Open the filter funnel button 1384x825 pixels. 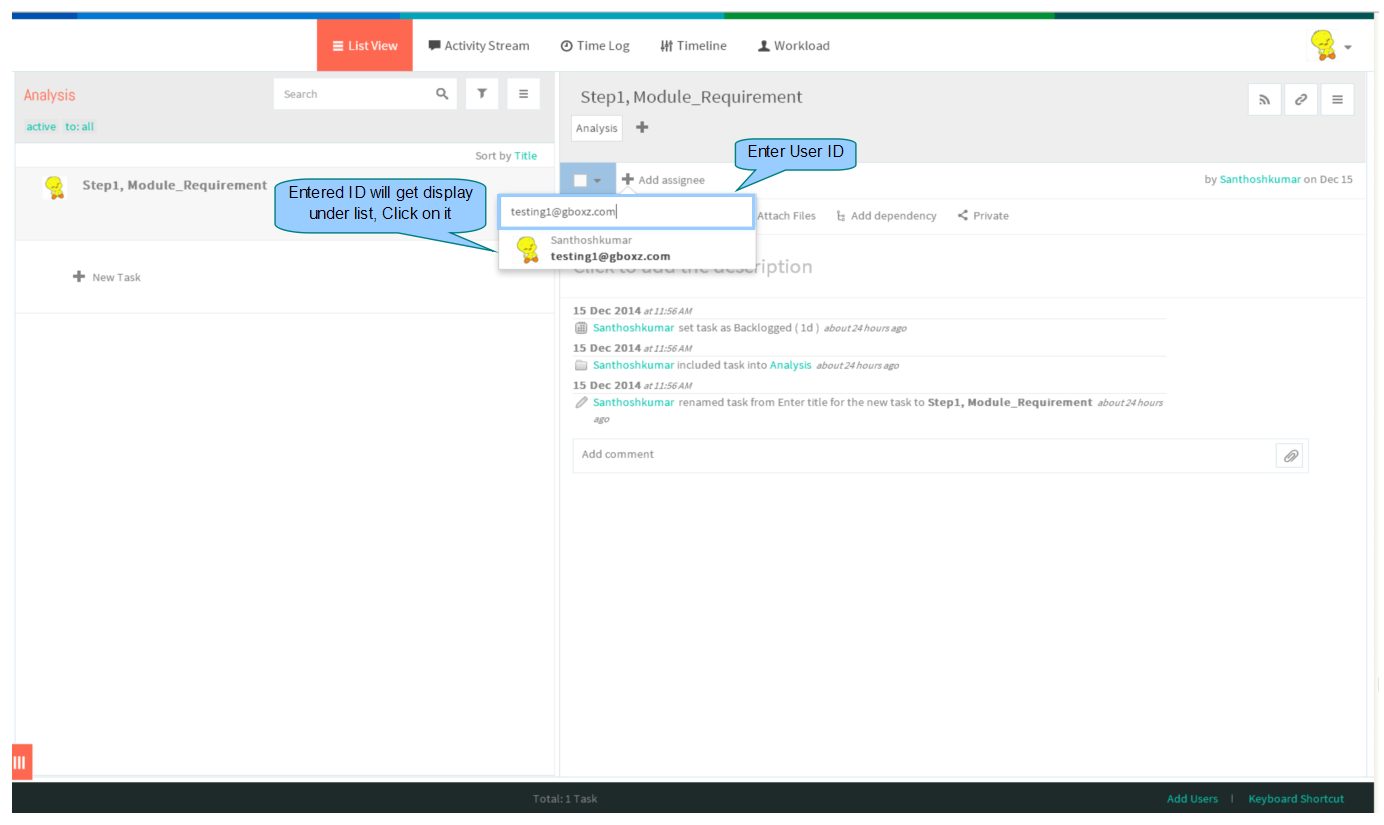[x=482, y=94]
